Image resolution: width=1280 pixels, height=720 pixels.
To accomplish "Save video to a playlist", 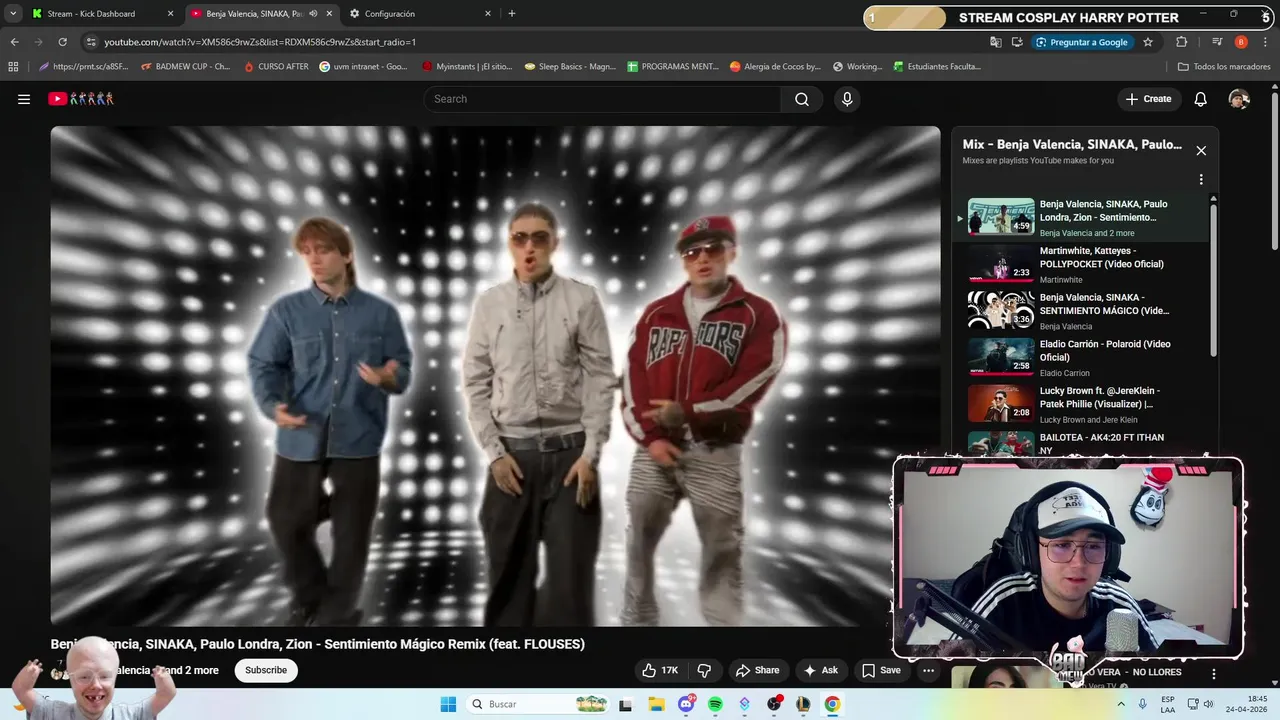I will tap(881, 671).
